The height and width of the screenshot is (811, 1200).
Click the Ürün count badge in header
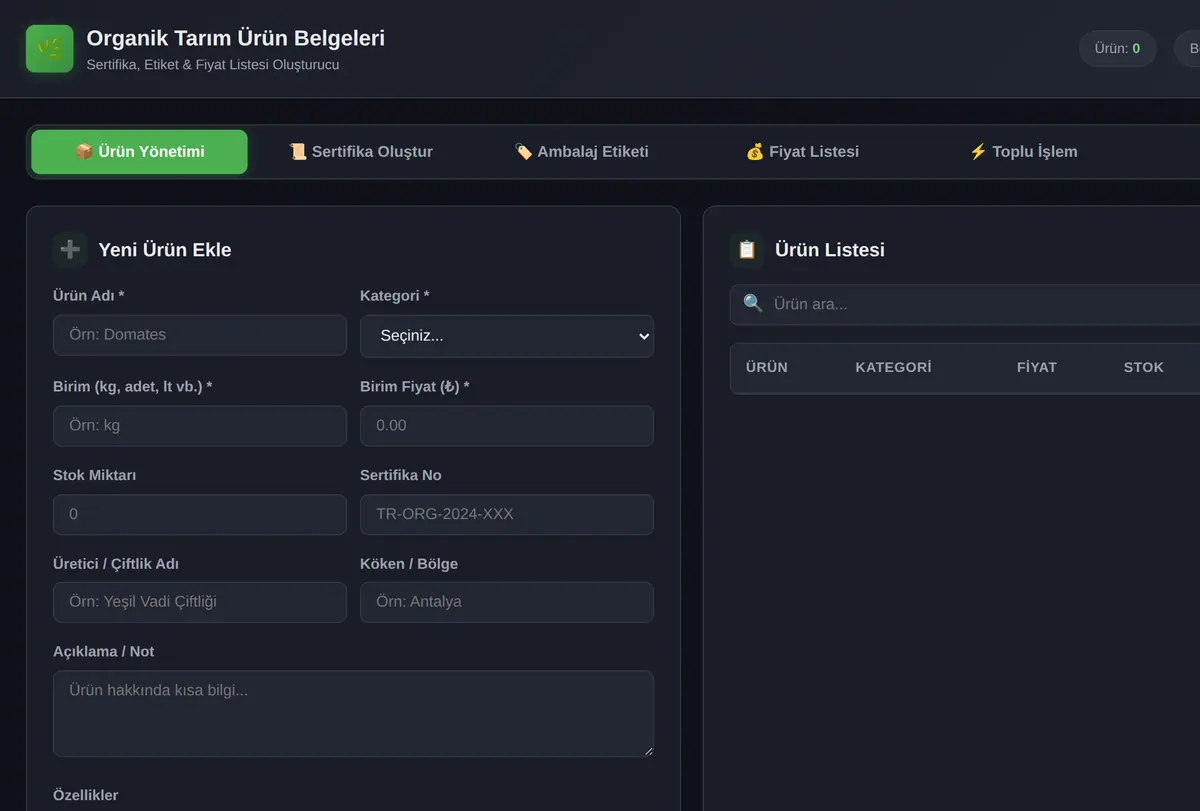(x=1117, y=48)
